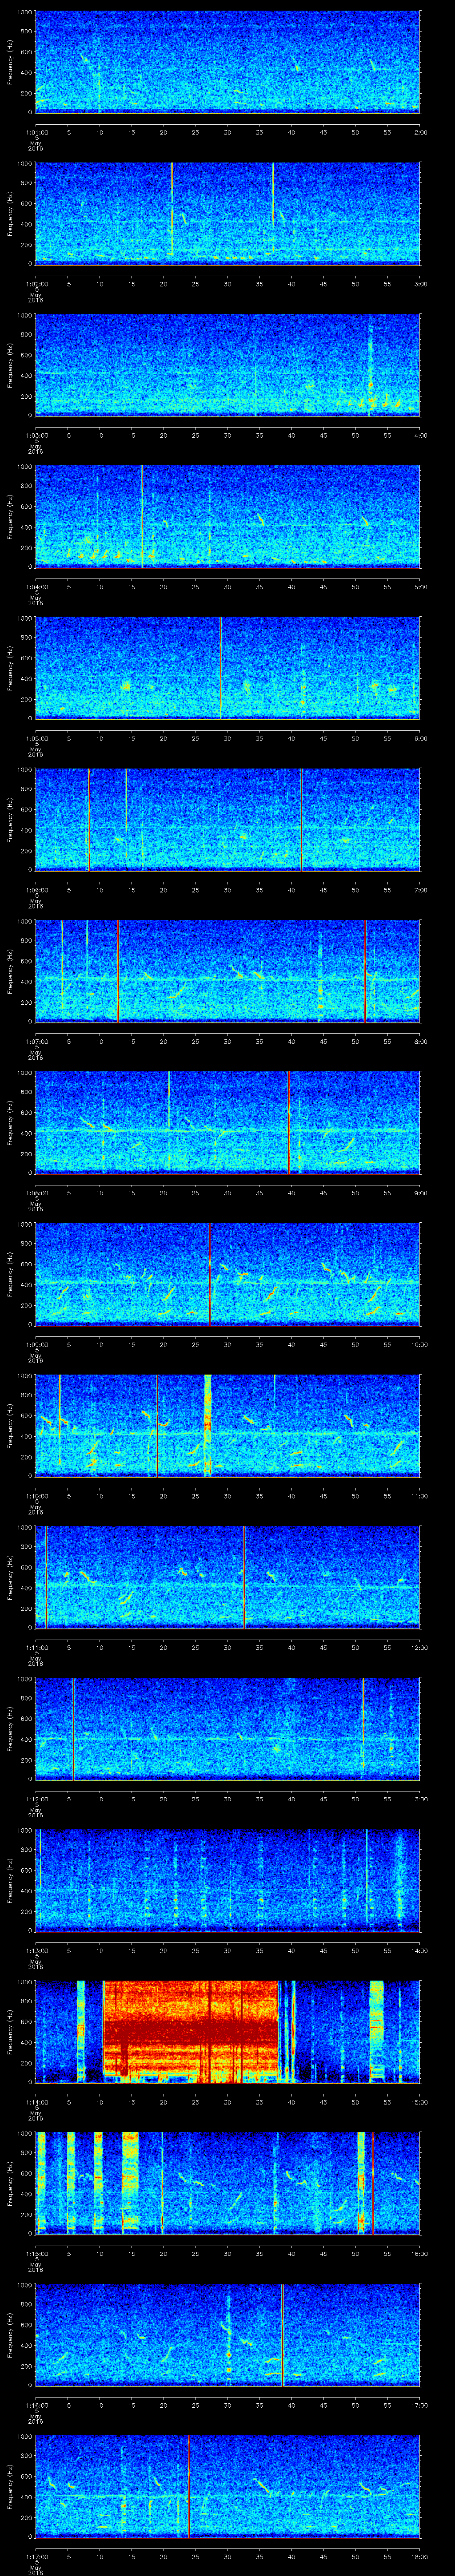Click the 1:06:00 start time label
455x2576 pixels.
(36, 890)
